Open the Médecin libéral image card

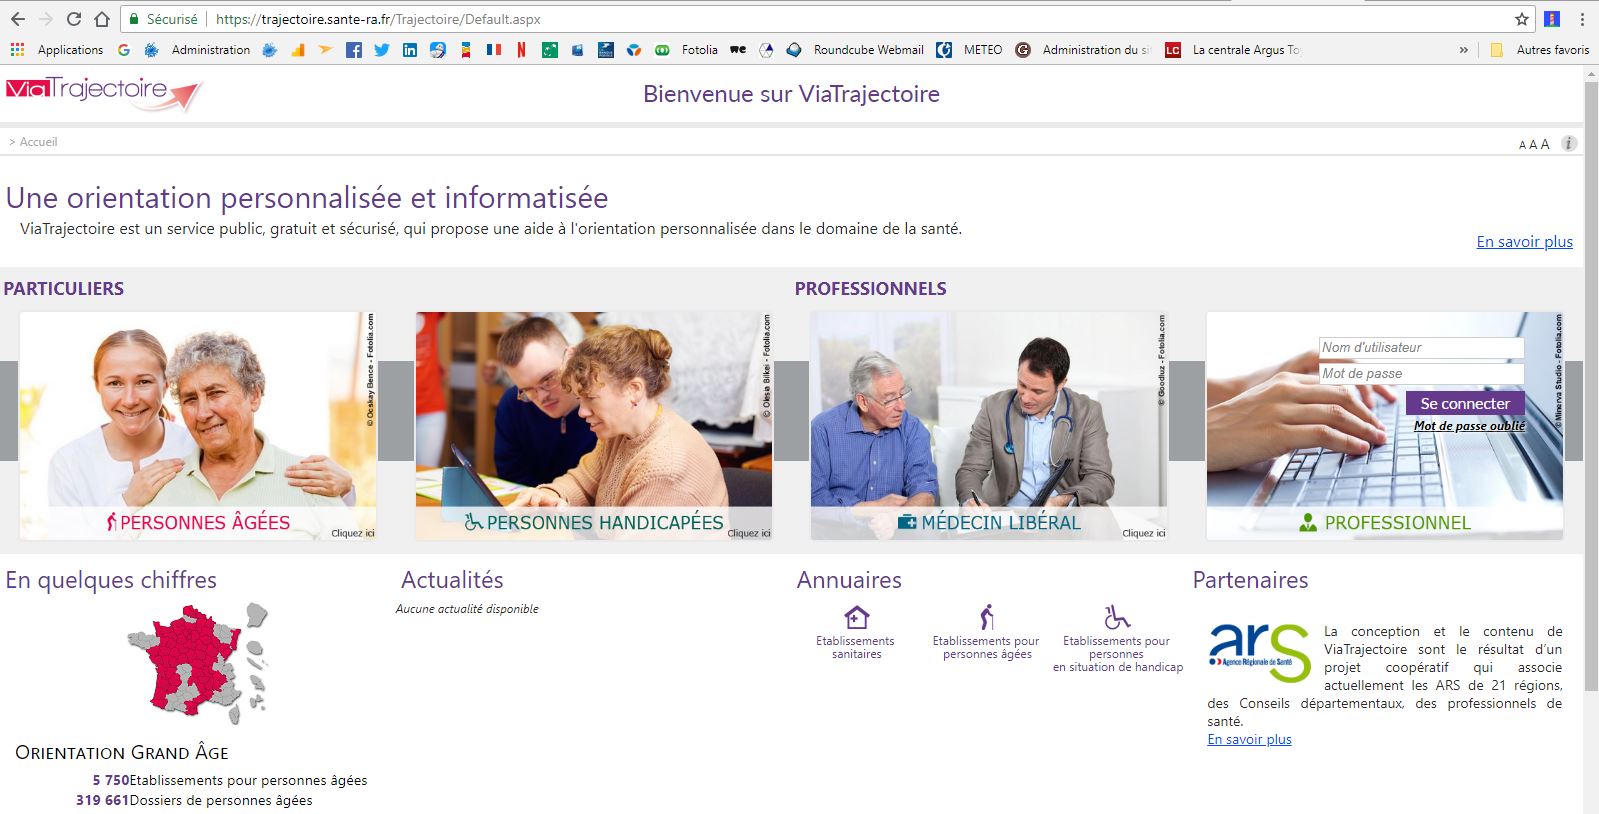(989, 426)
